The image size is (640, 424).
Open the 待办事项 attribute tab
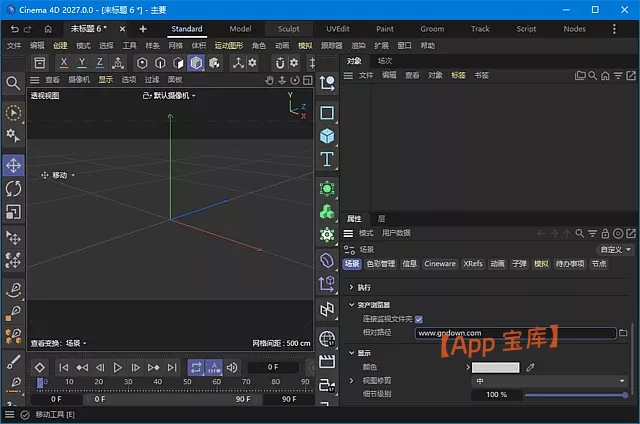(x=570, y=264)
